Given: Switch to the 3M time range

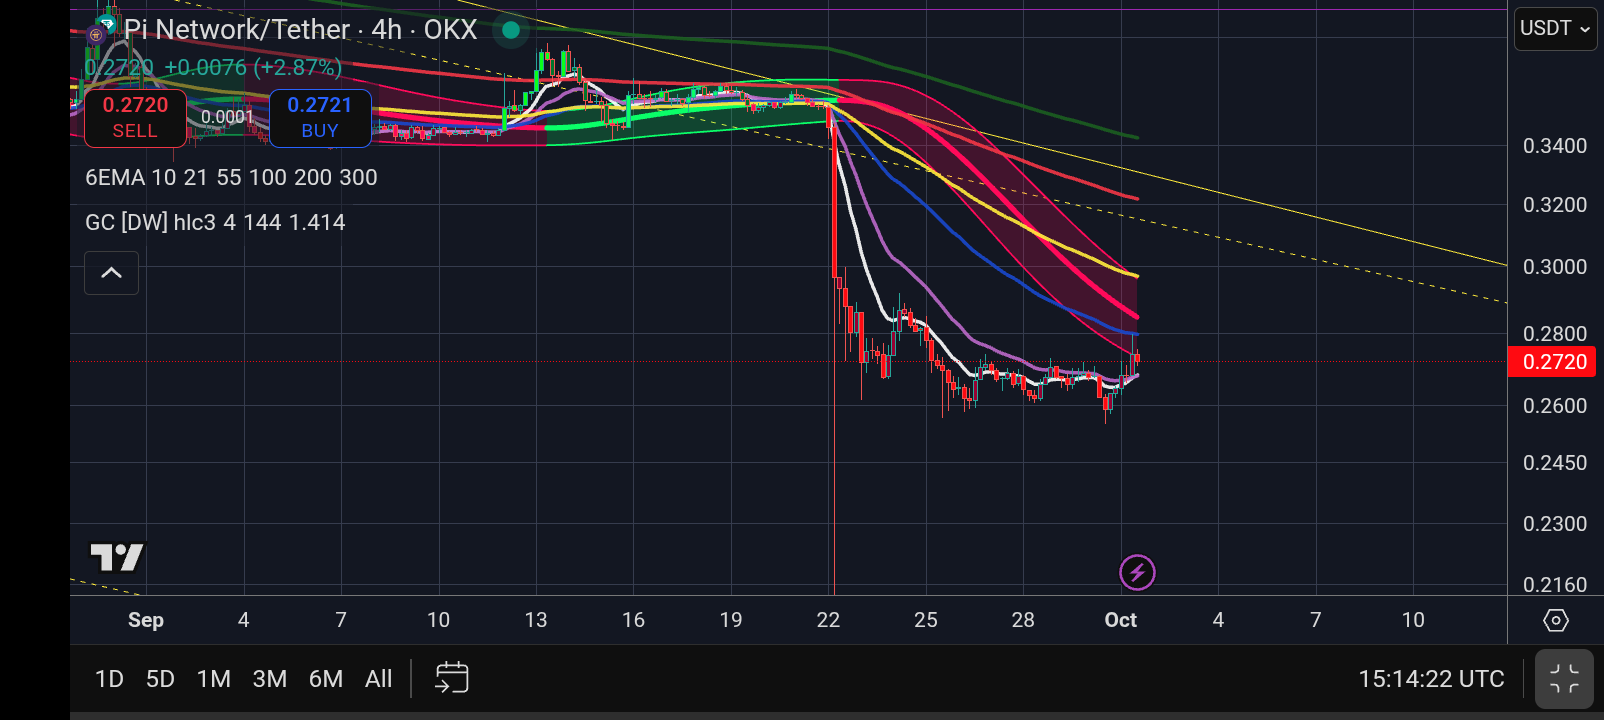Looking at the screenshot, I should click(x=270, y=679).
